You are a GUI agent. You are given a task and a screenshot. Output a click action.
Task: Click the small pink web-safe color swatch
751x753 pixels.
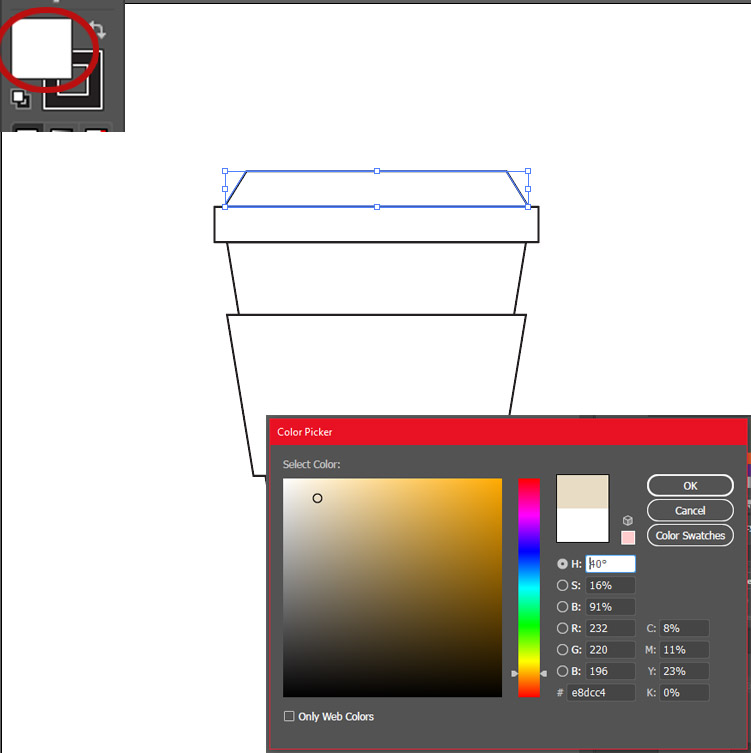point(628,538)
